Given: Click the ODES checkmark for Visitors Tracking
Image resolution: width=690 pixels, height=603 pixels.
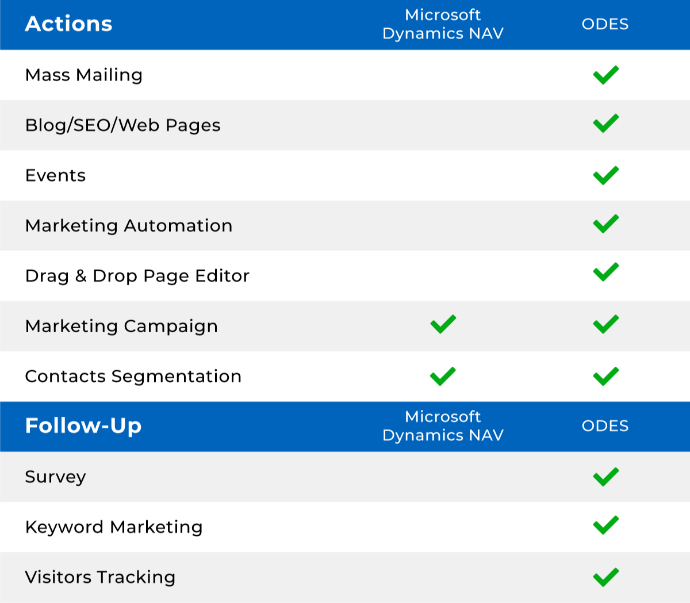Looking at the screenshot, I should click(606, 577).
